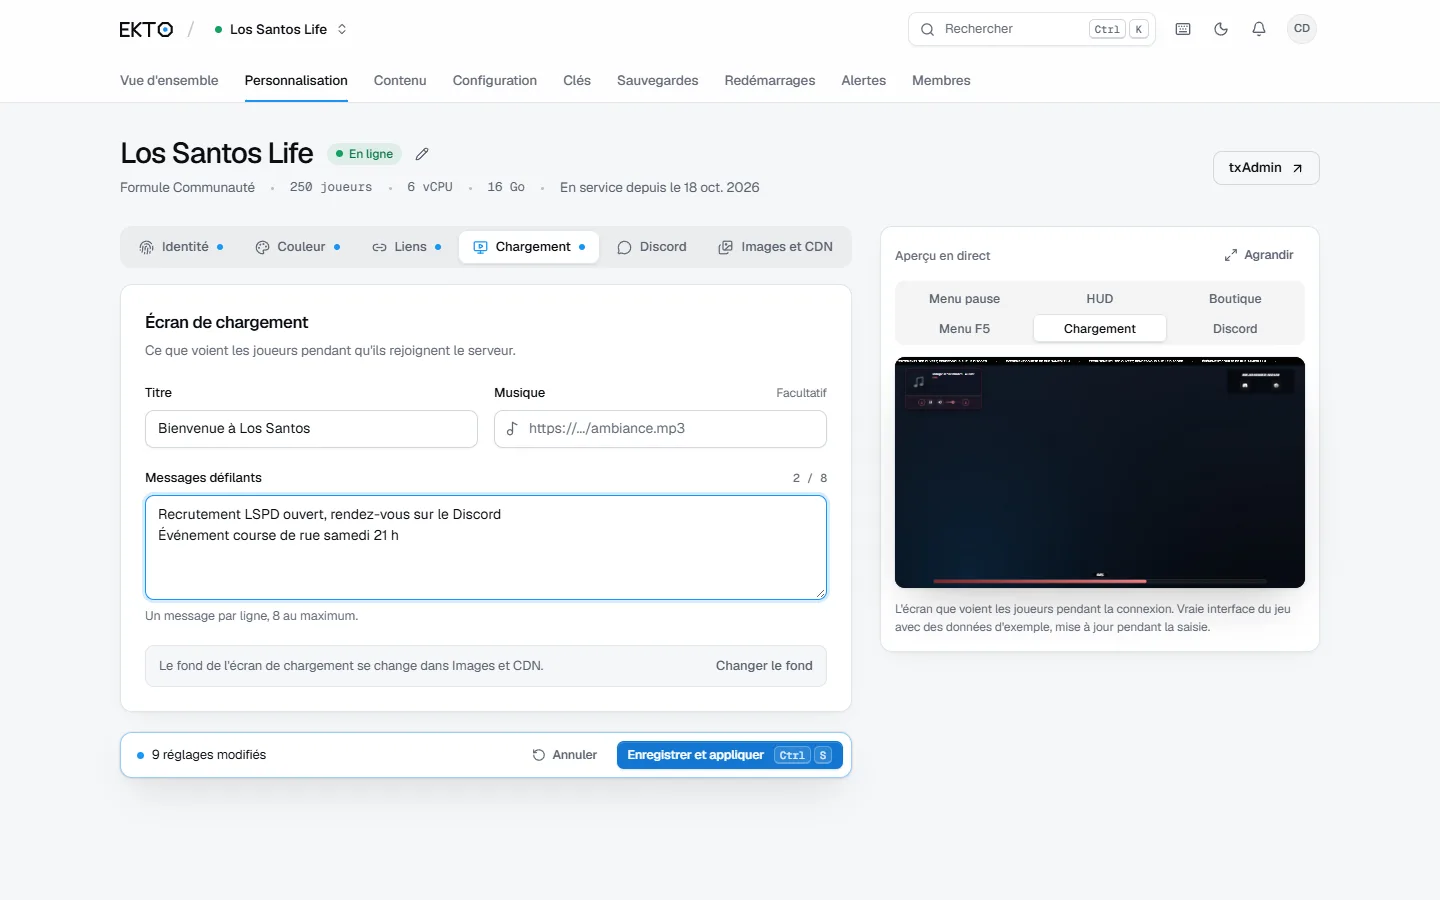Open the CD user avatar menu
1440x900 pixels.
click(1302, 29)
